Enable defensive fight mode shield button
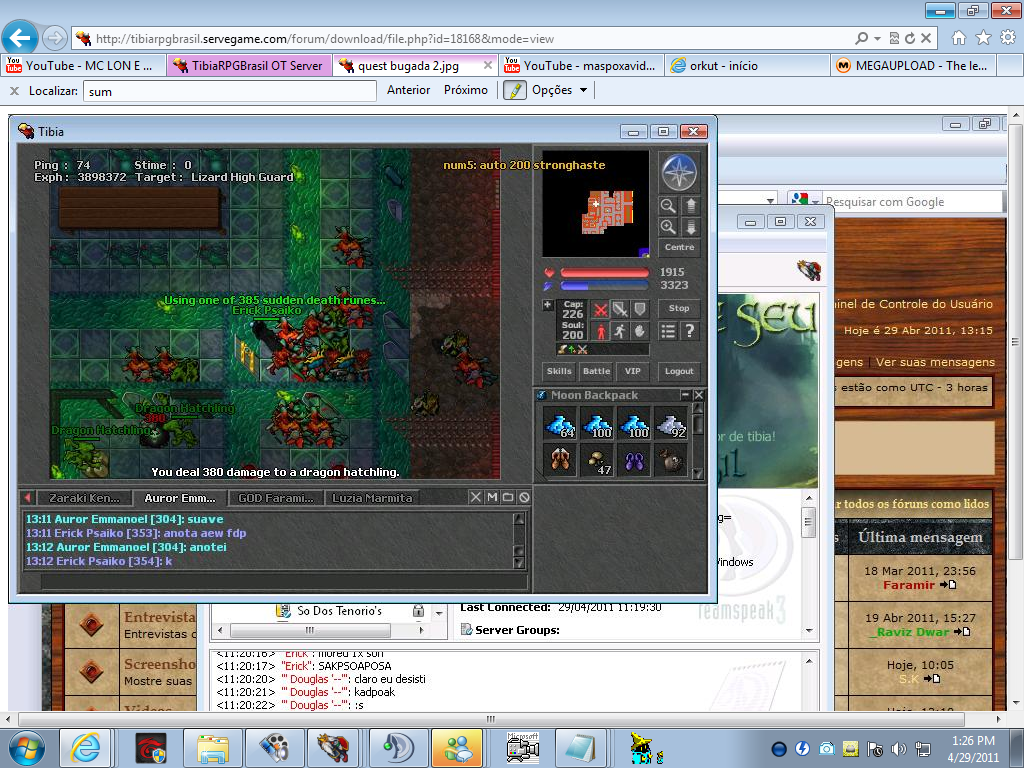The width and height of the screenshot is (1024, 768). point(639,309)
